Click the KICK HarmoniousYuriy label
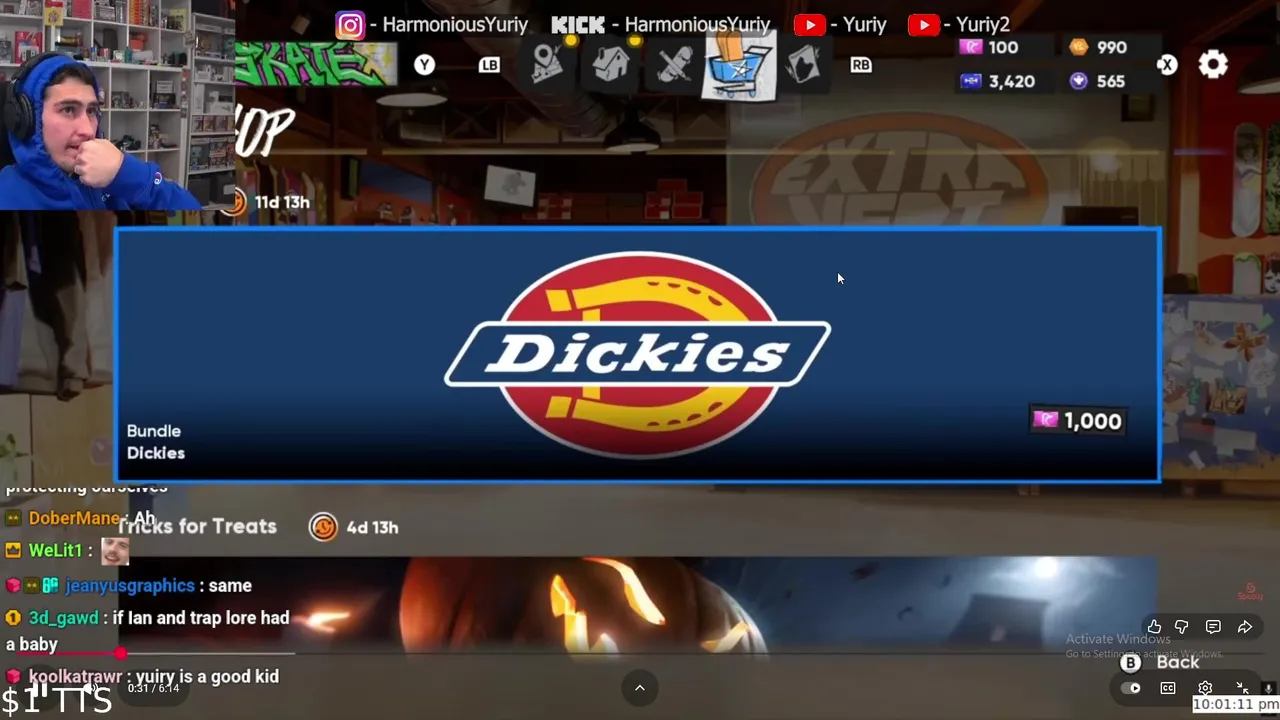Screen dimensions: 1280x720 point(661,25)
